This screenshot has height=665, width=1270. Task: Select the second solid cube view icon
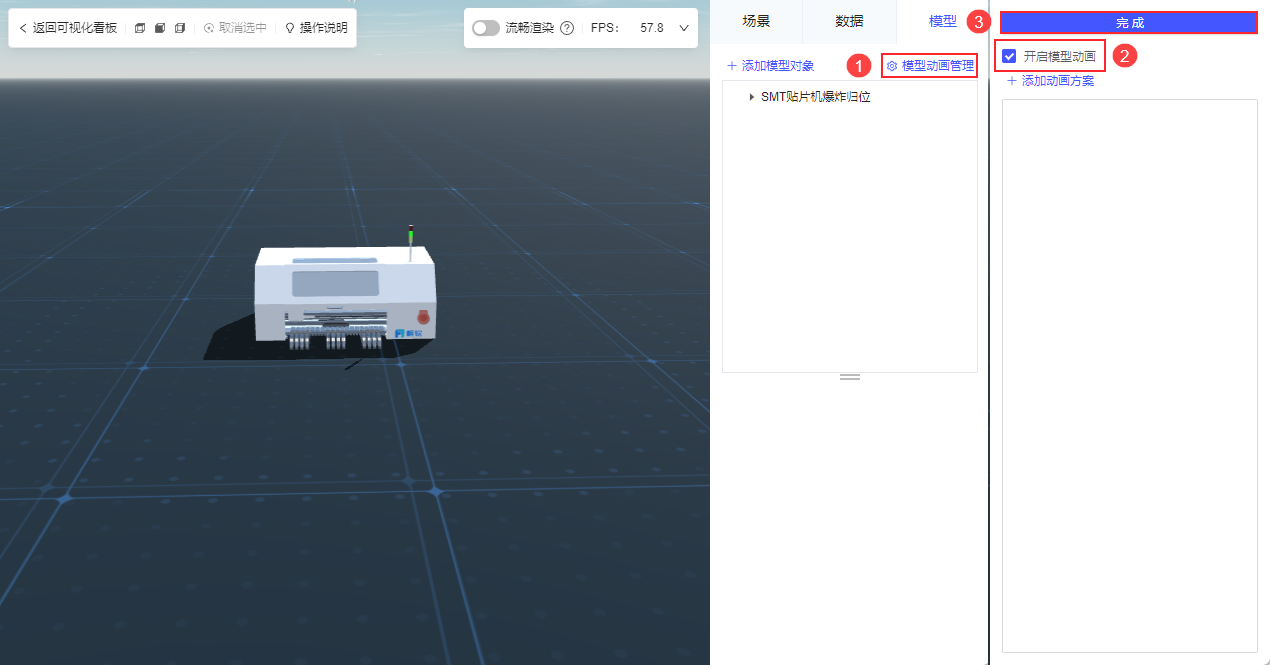tap(160, 28)
